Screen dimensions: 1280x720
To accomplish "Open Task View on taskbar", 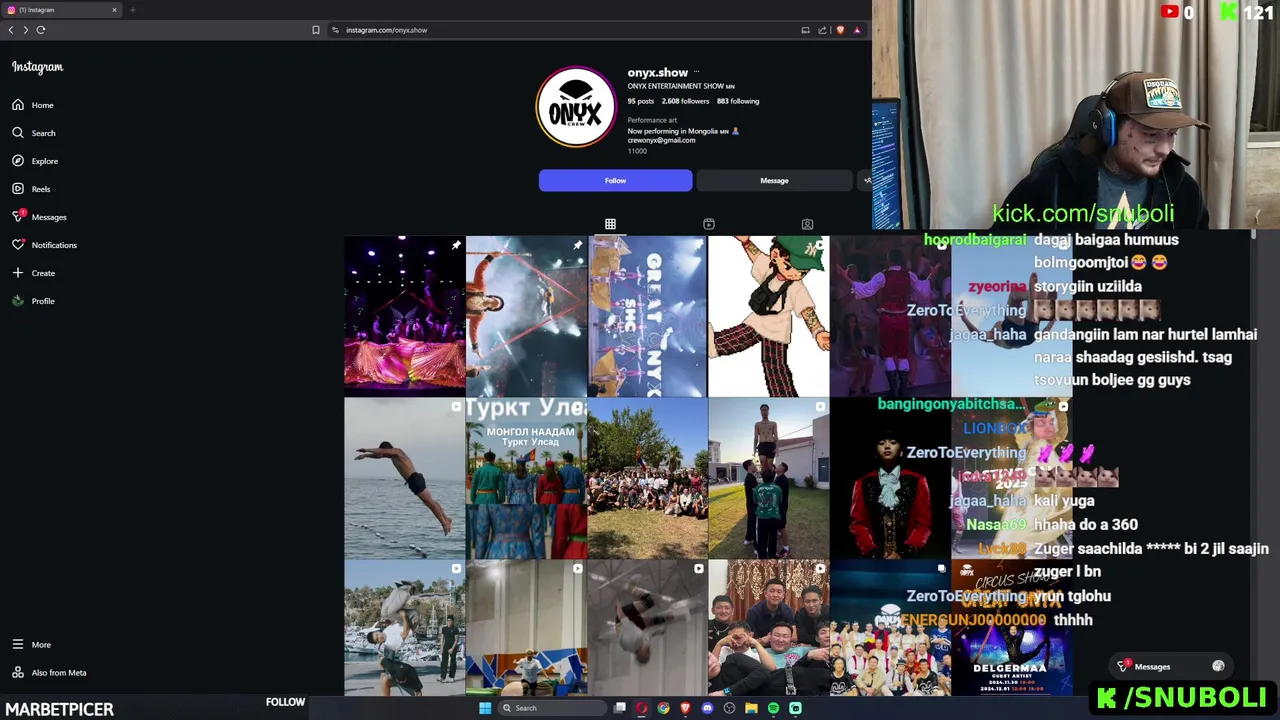I will coord(620,708).
